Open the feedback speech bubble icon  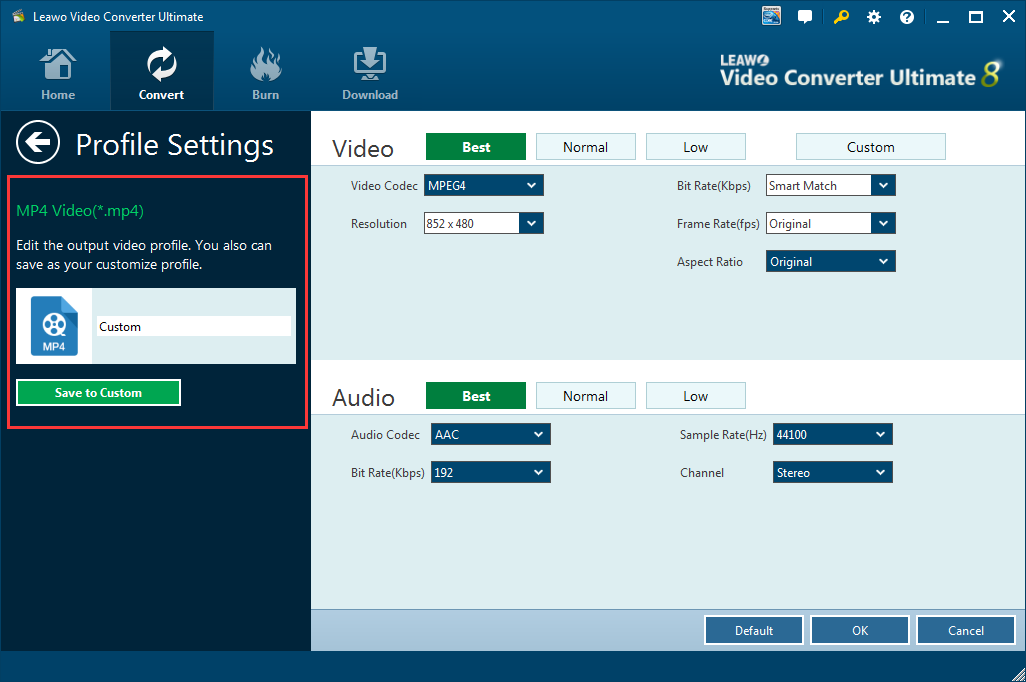(805, 17)
